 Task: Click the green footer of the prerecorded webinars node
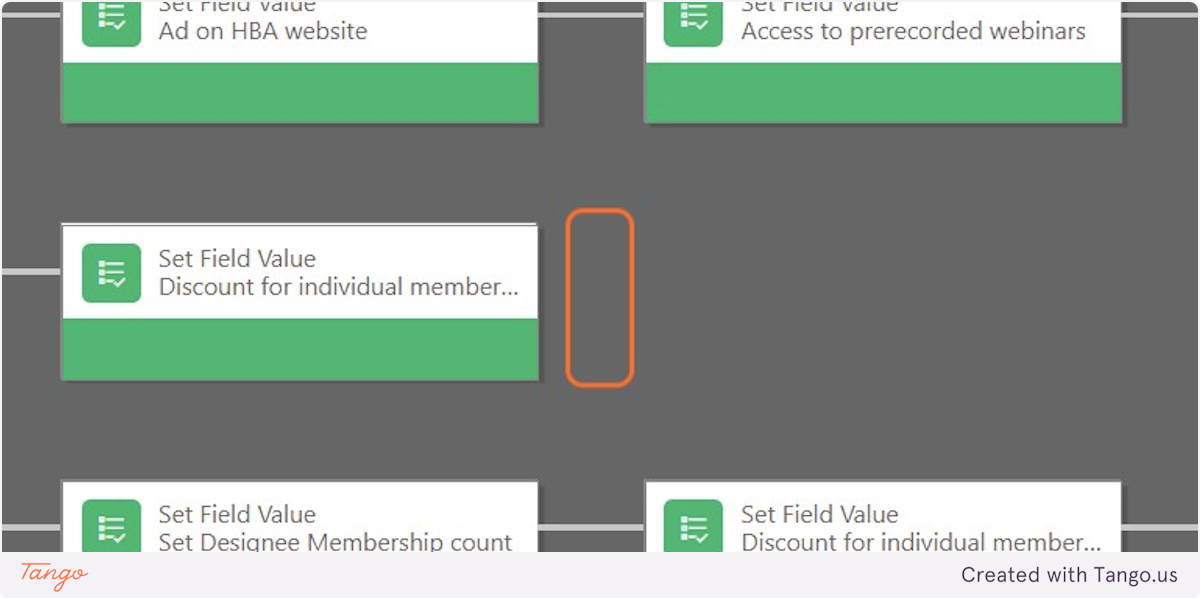point(883,93)
